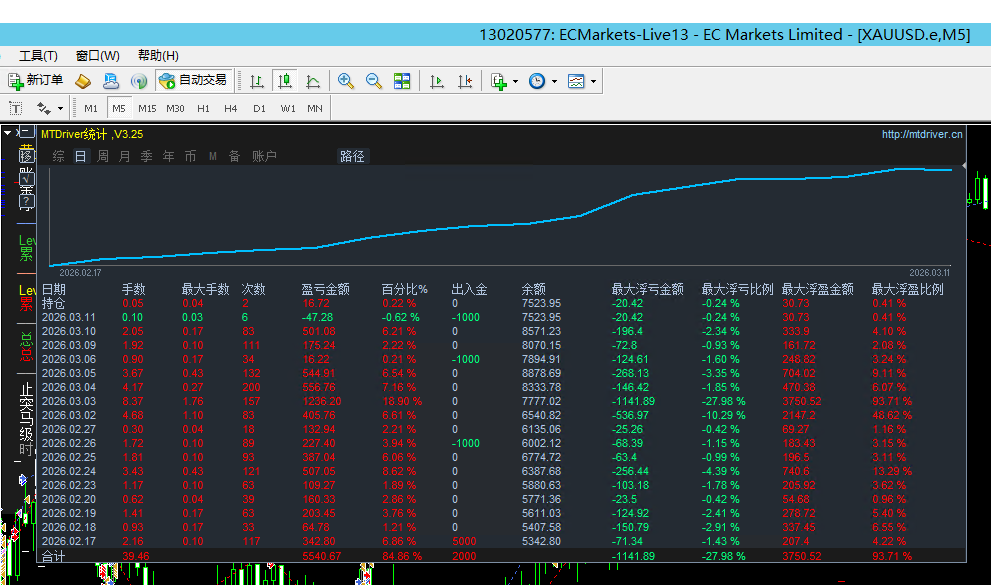Zoom in on the chart
The image size is (991, 585).
coord(346,81)
